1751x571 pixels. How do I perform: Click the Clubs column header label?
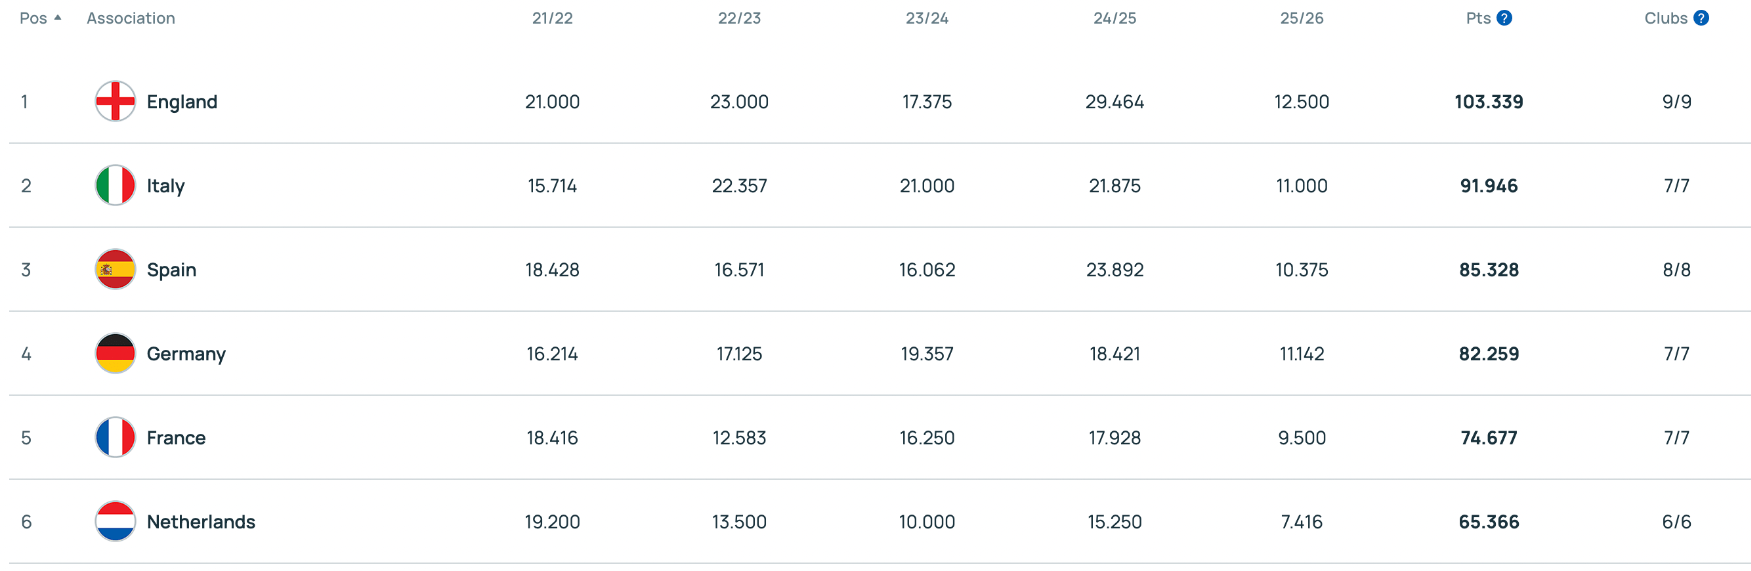pyautogui.click(x=1665, y=18)
